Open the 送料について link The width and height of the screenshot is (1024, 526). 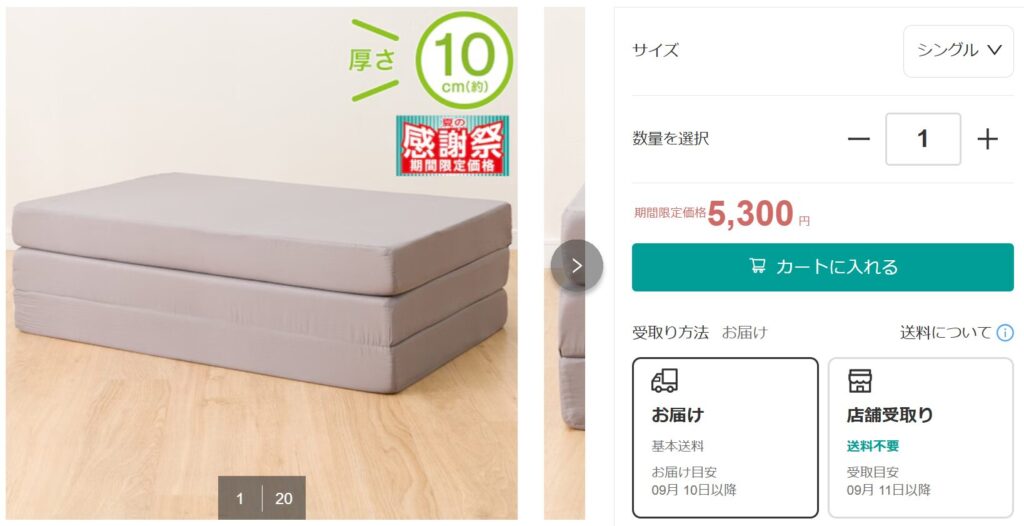945,333
